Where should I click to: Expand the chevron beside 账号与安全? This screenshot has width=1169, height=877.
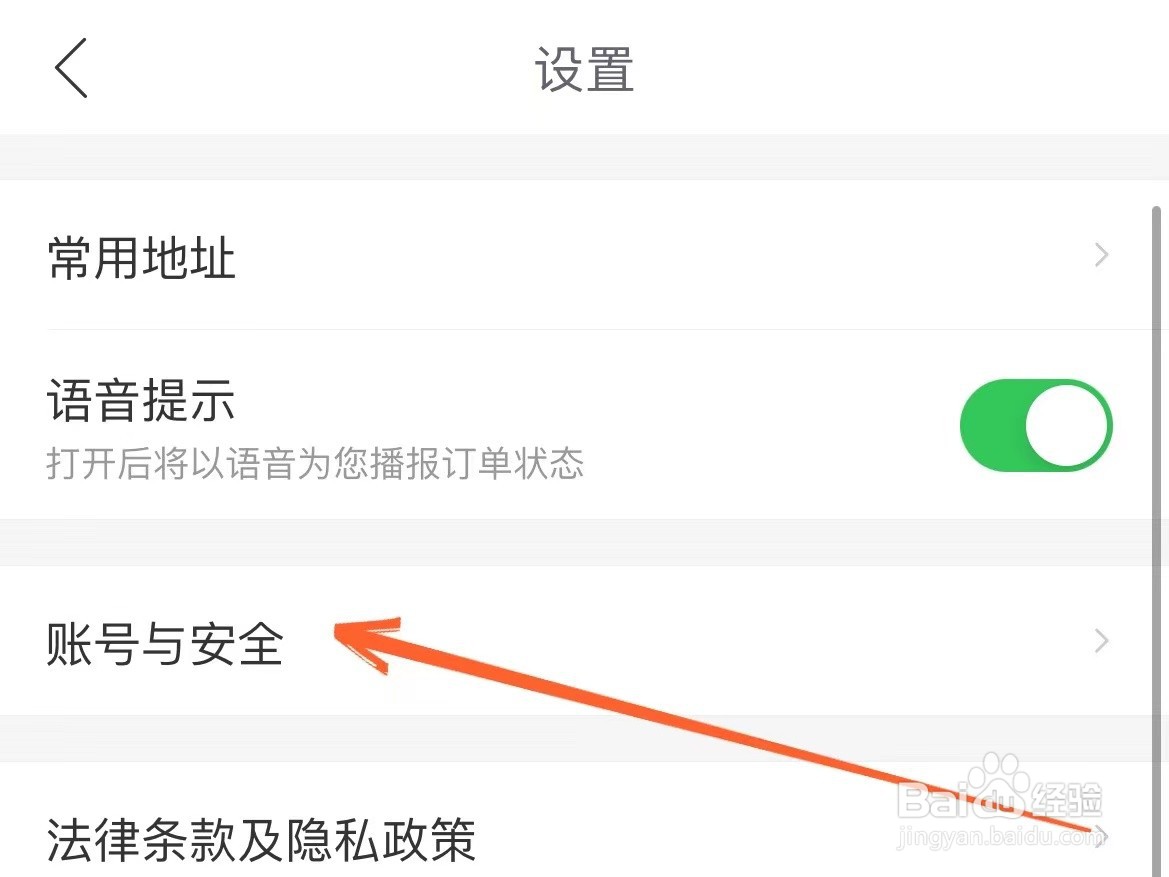click(1101, 641)
